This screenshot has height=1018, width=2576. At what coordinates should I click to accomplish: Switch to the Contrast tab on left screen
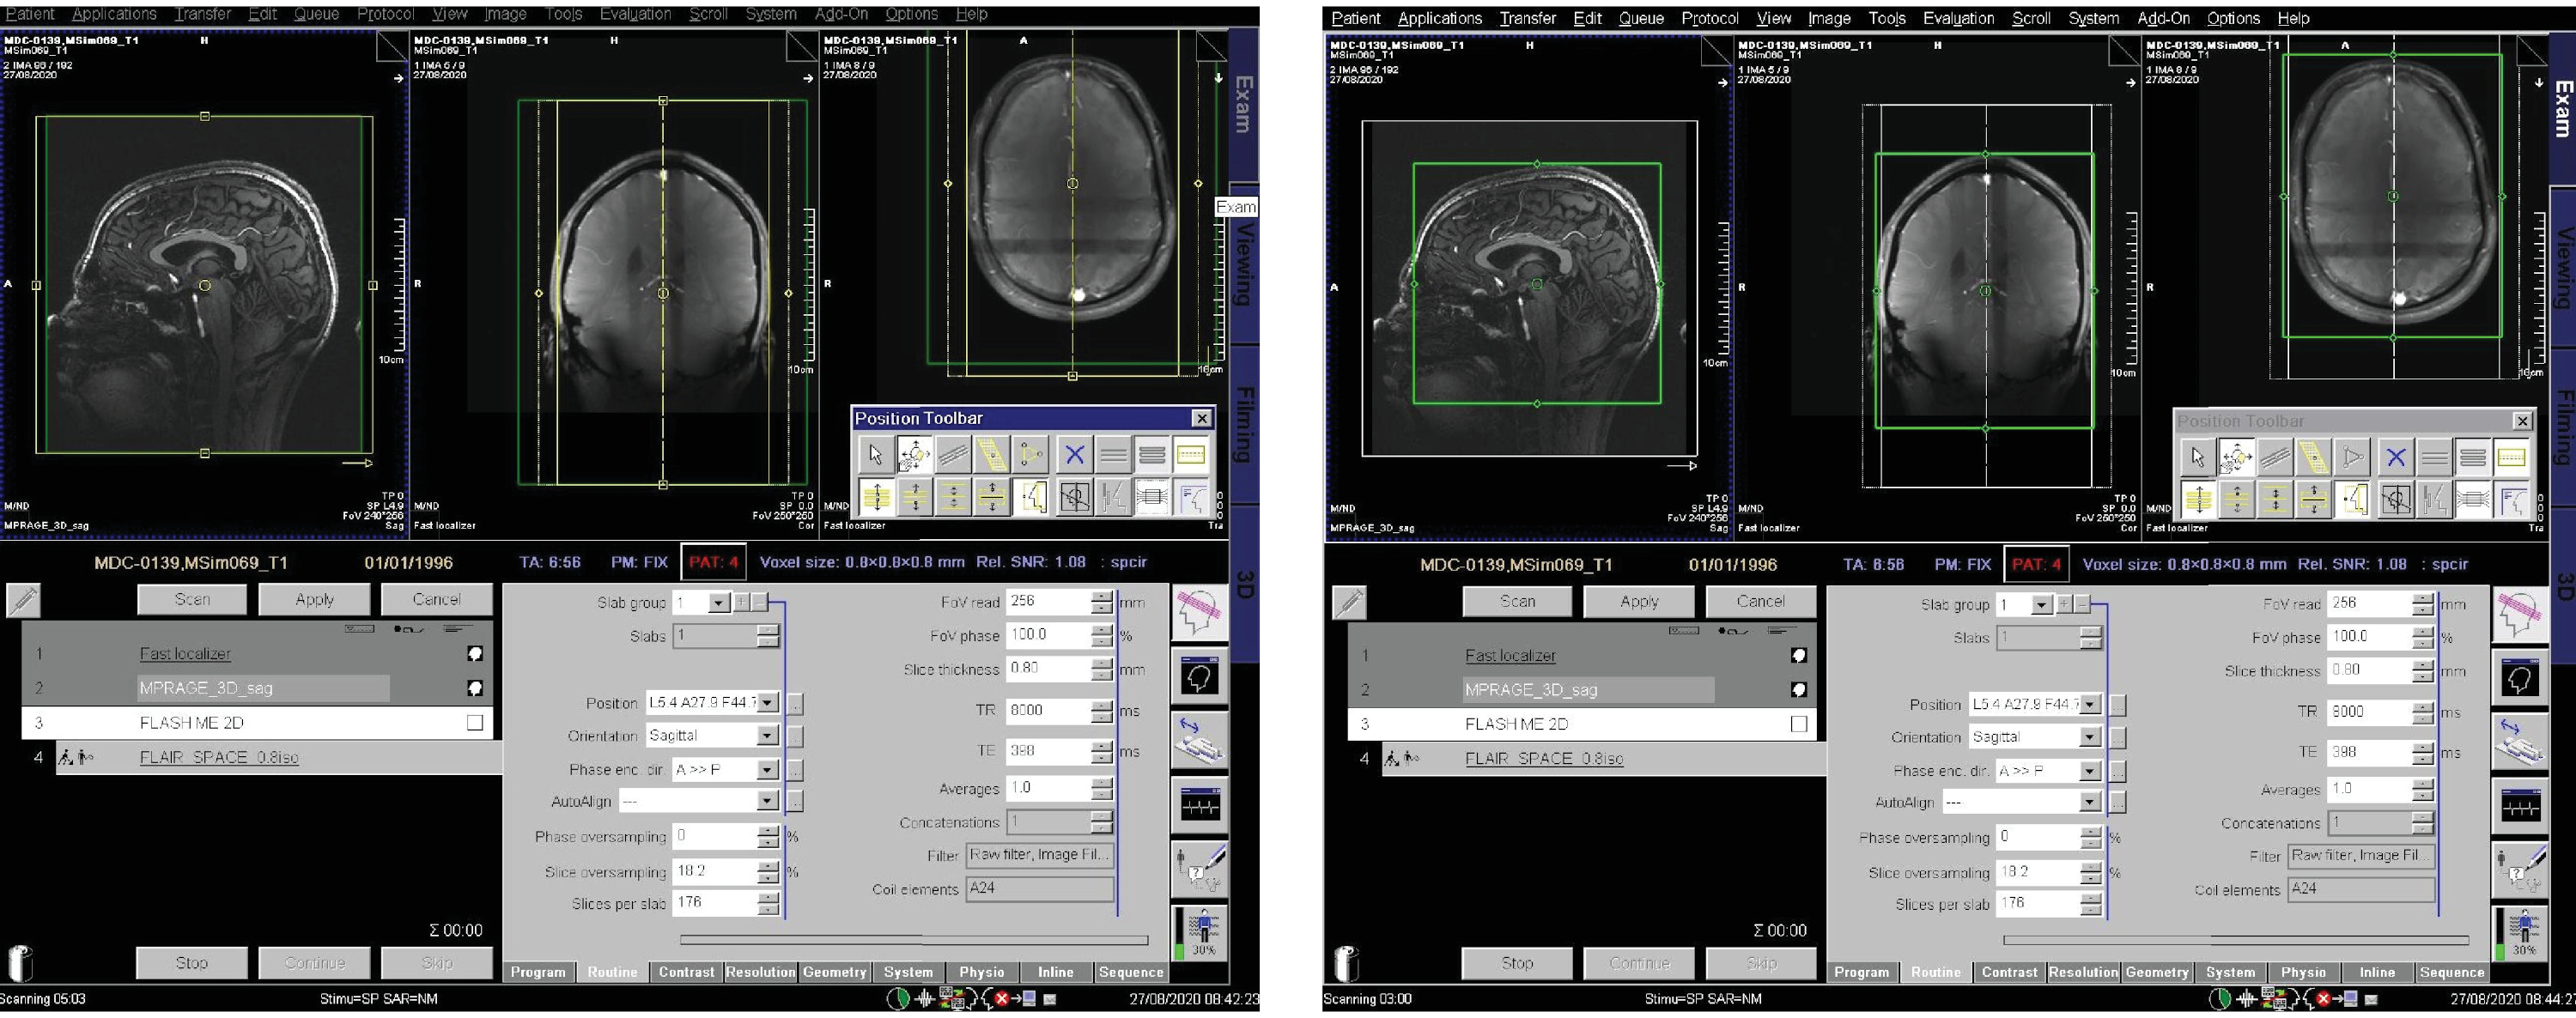686,972
